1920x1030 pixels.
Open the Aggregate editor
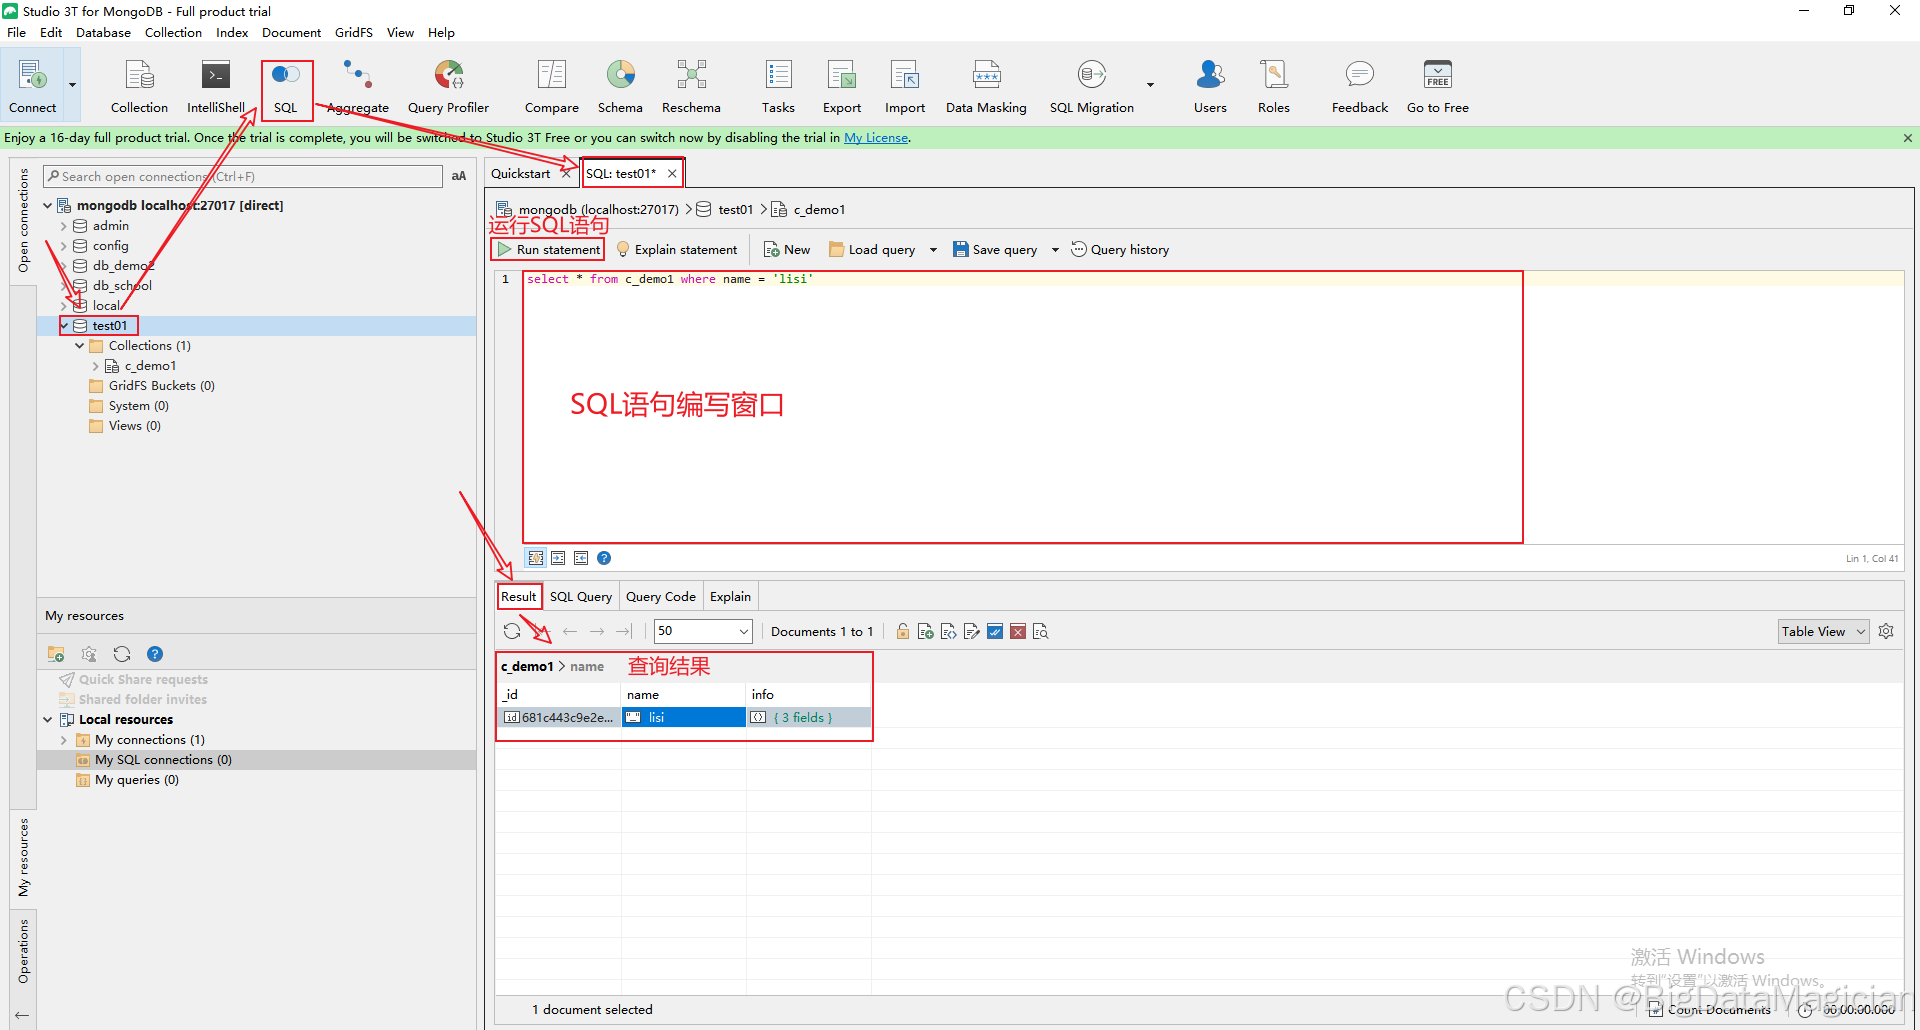(358, 87)
